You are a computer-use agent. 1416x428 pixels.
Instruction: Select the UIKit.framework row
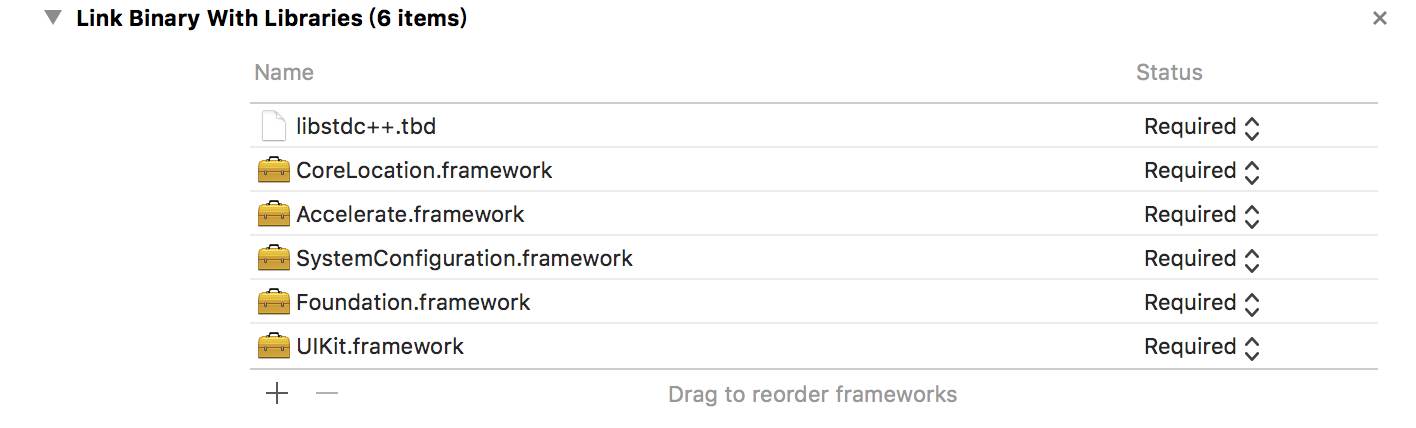coord(814,347)
